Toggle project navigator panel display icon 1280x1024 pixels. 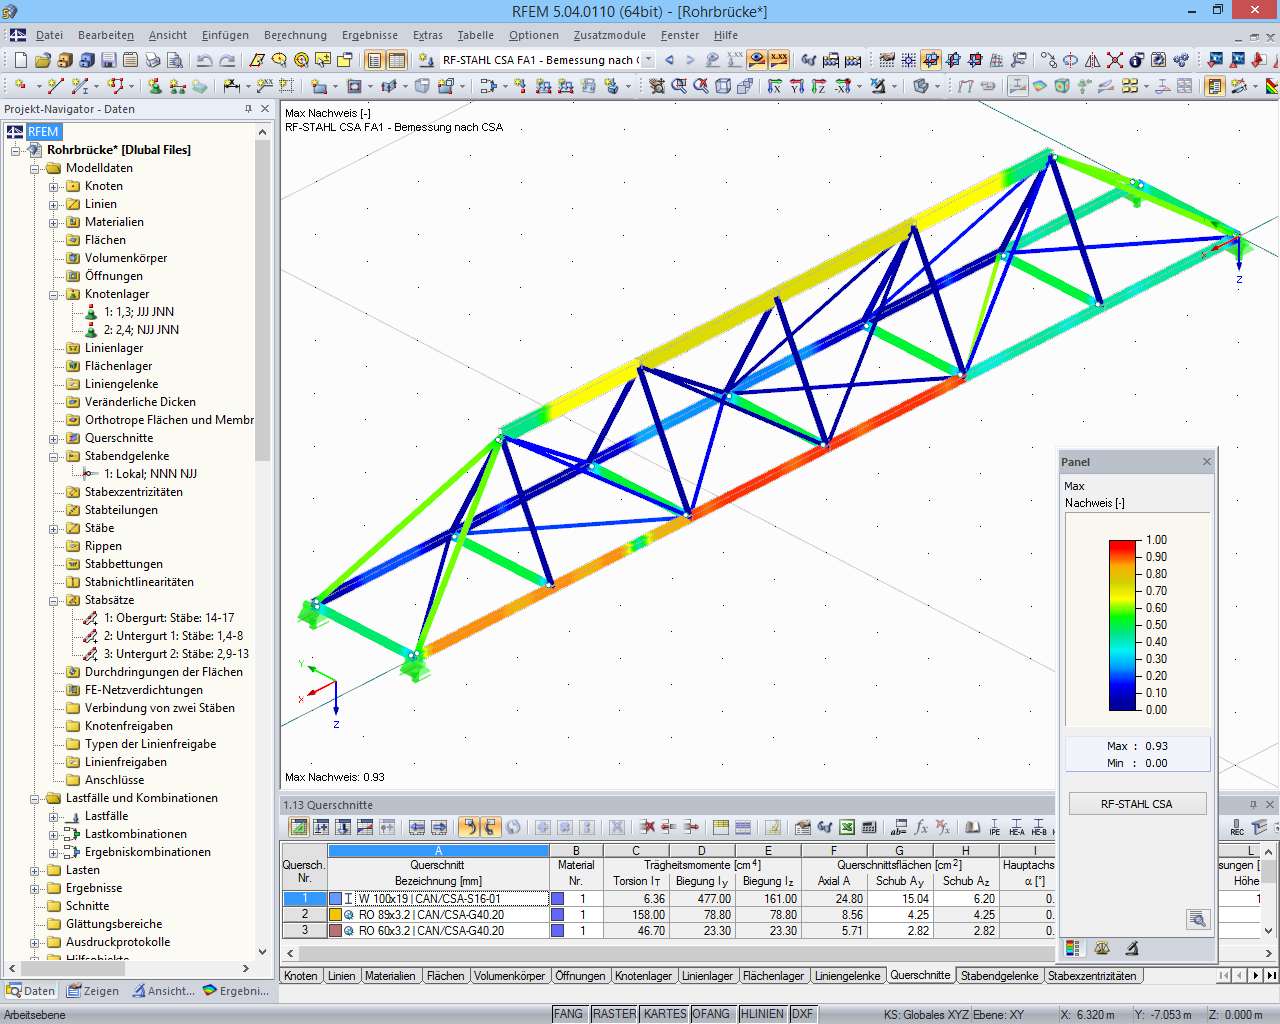[x=375, y=60]
